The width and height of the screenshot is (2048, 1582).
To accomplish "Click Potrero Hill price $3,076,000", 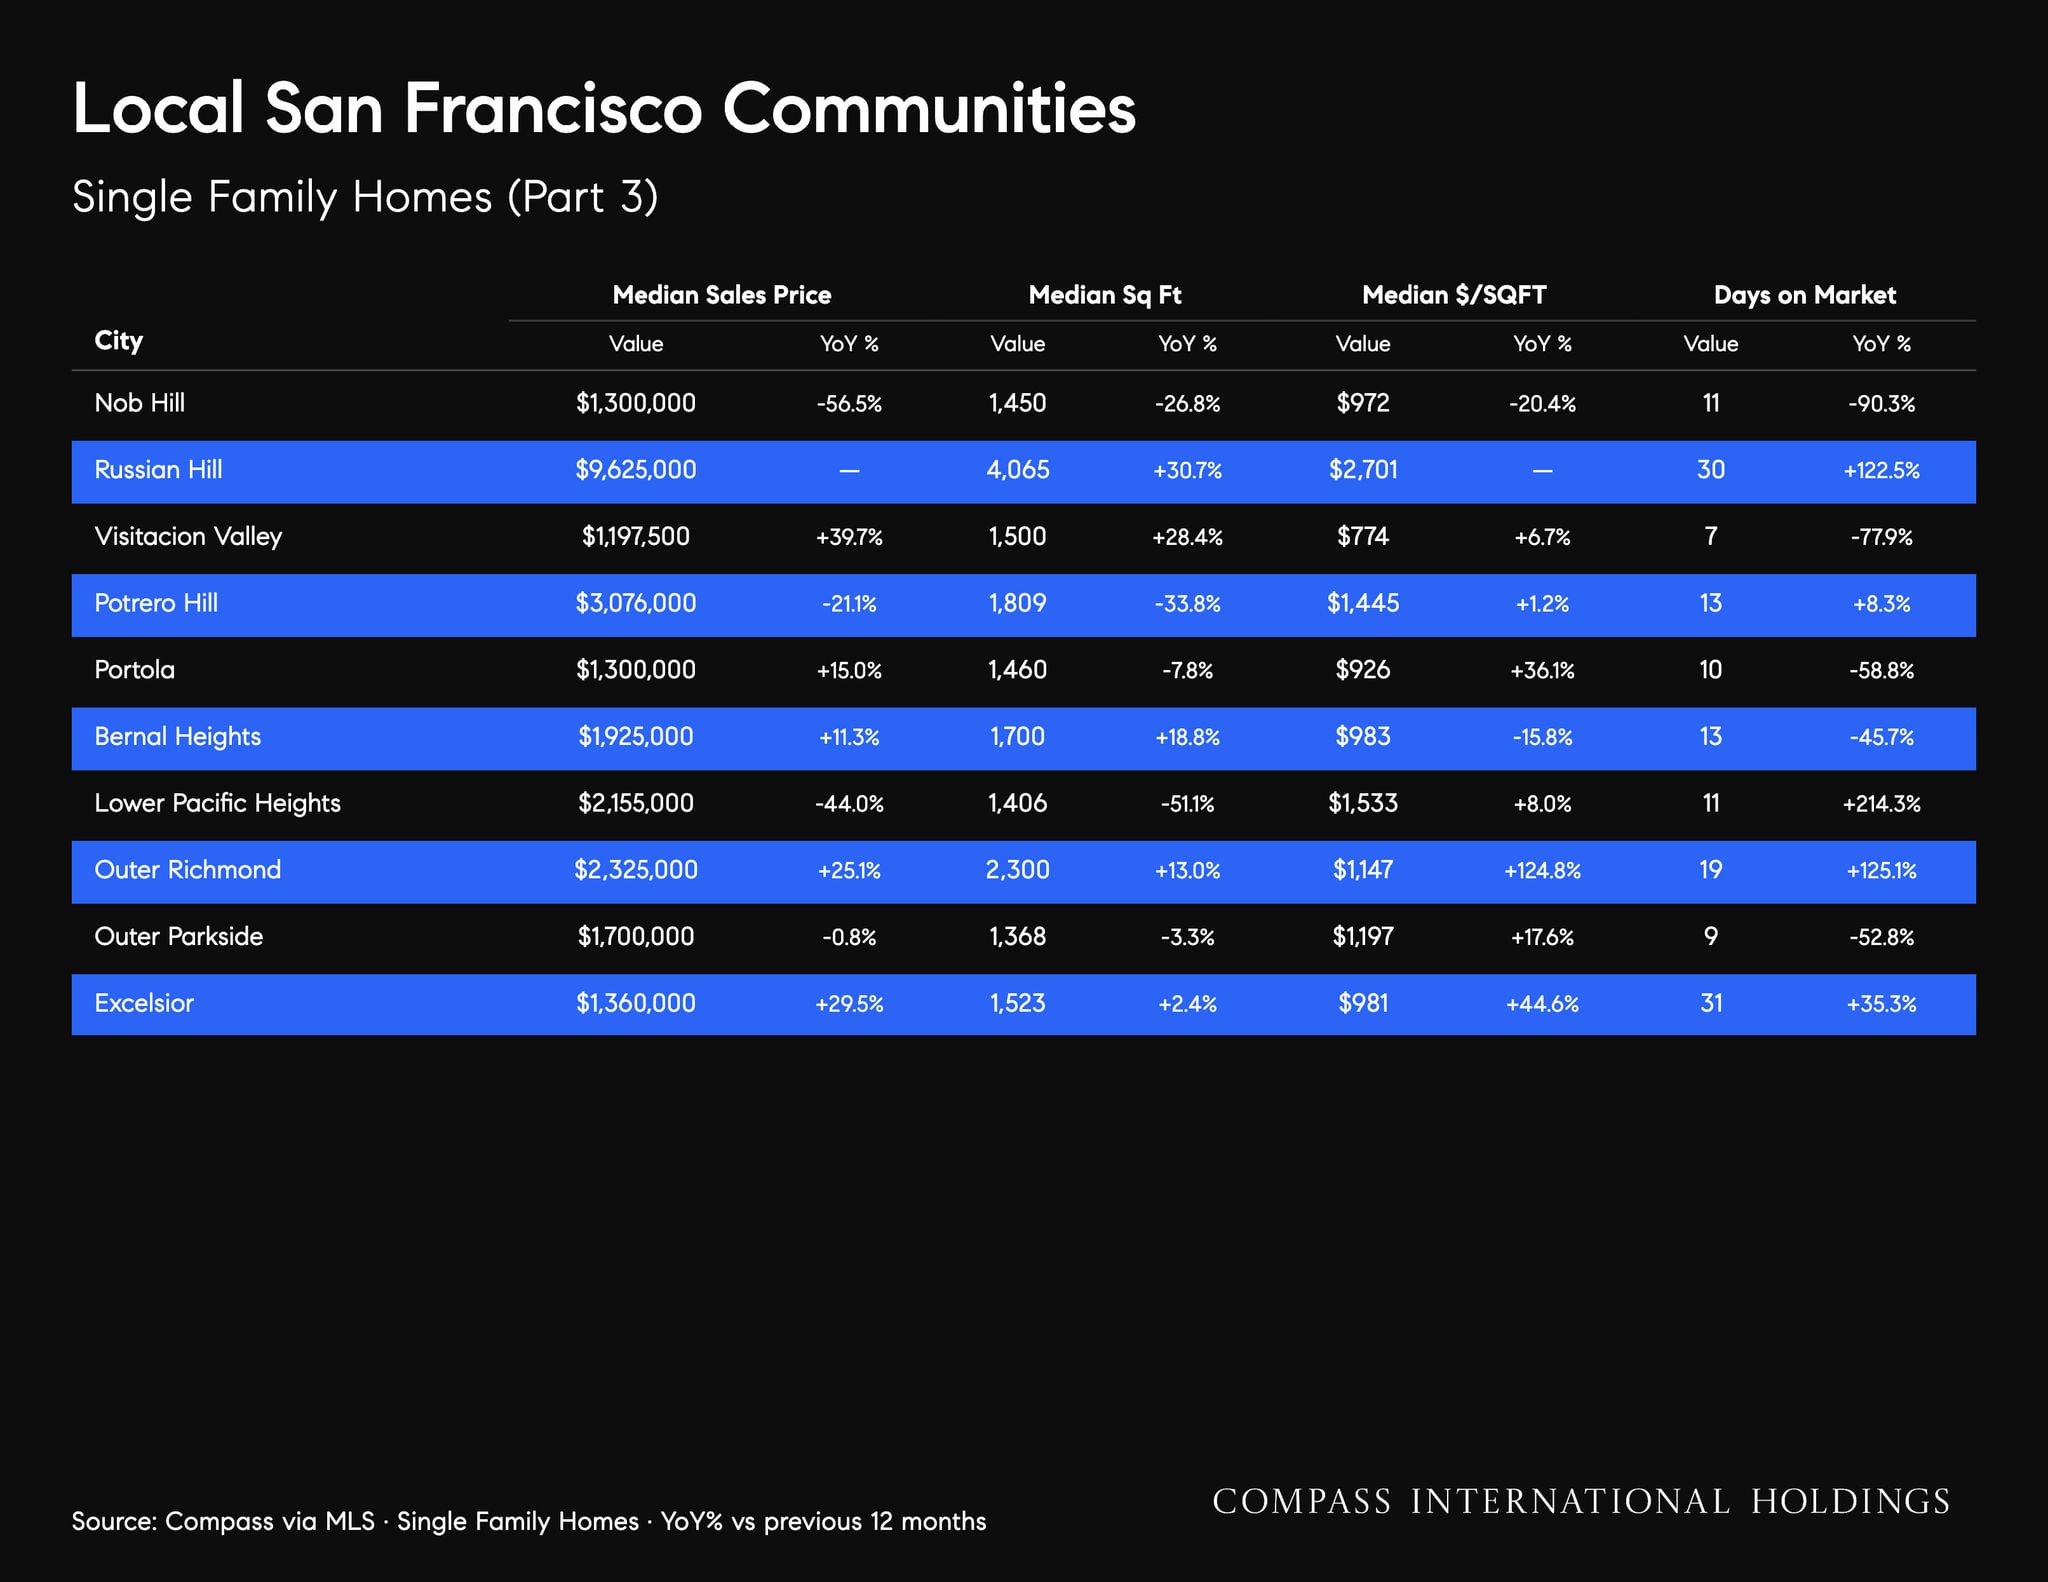I will (636, 603).
